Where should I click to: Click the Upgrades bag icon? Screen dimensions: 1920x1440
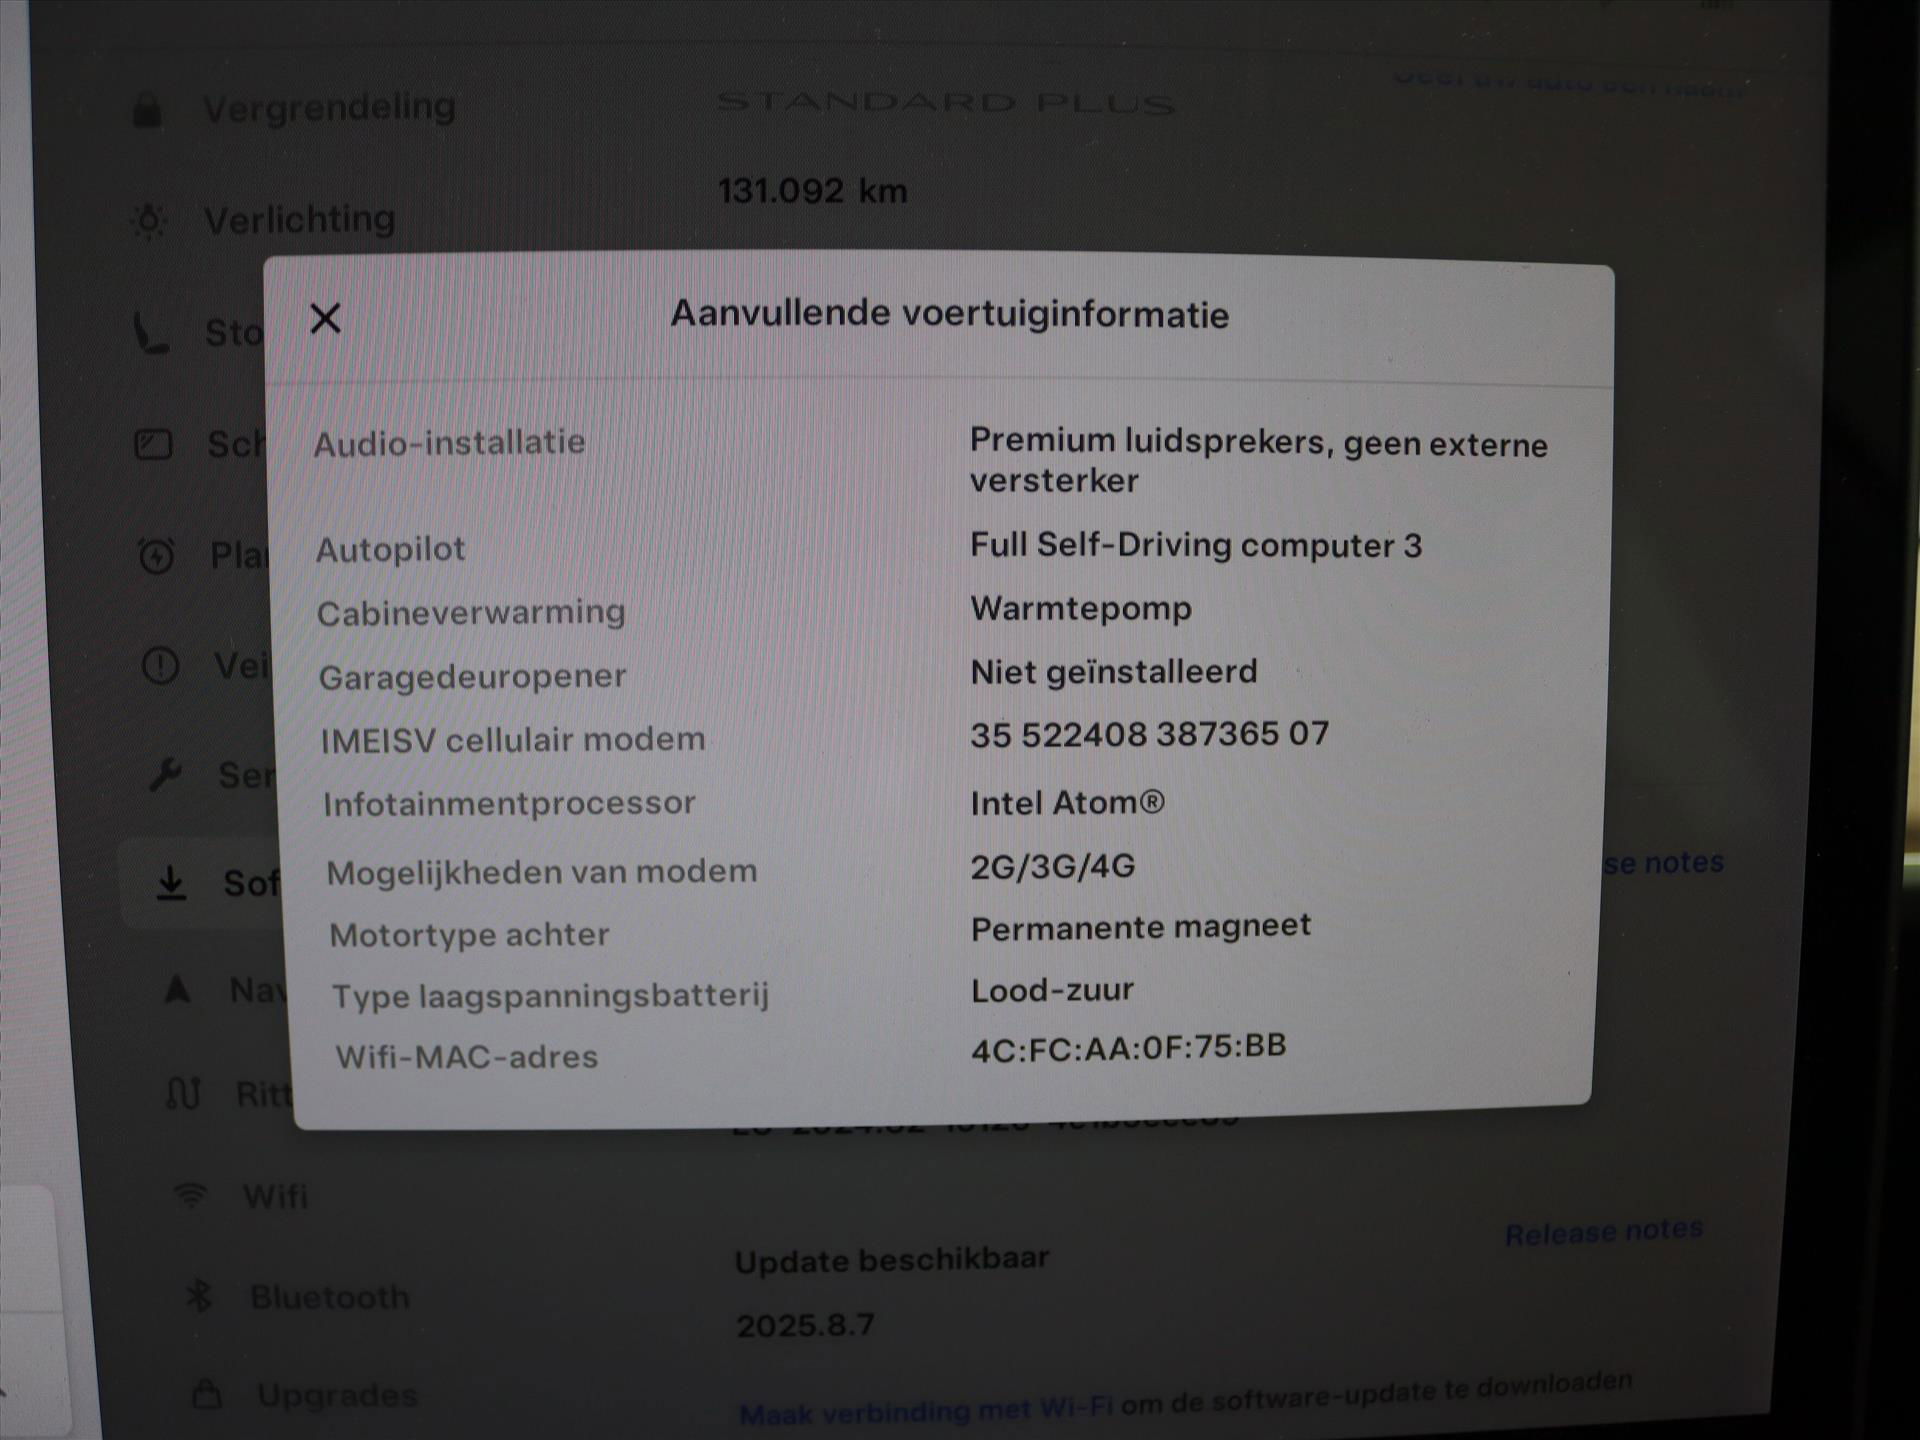(206, 1394)
